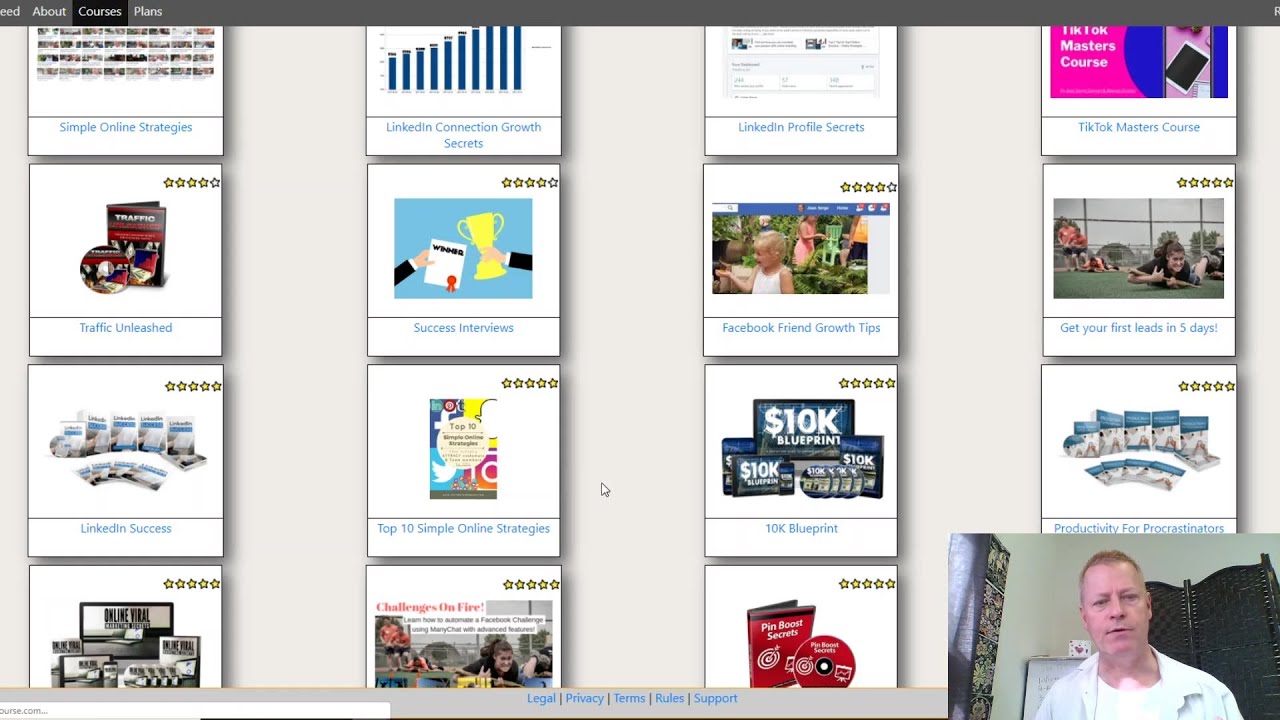Click star rating on Success Interviews card
1280x720 pixels.
(x=530, y=183)
